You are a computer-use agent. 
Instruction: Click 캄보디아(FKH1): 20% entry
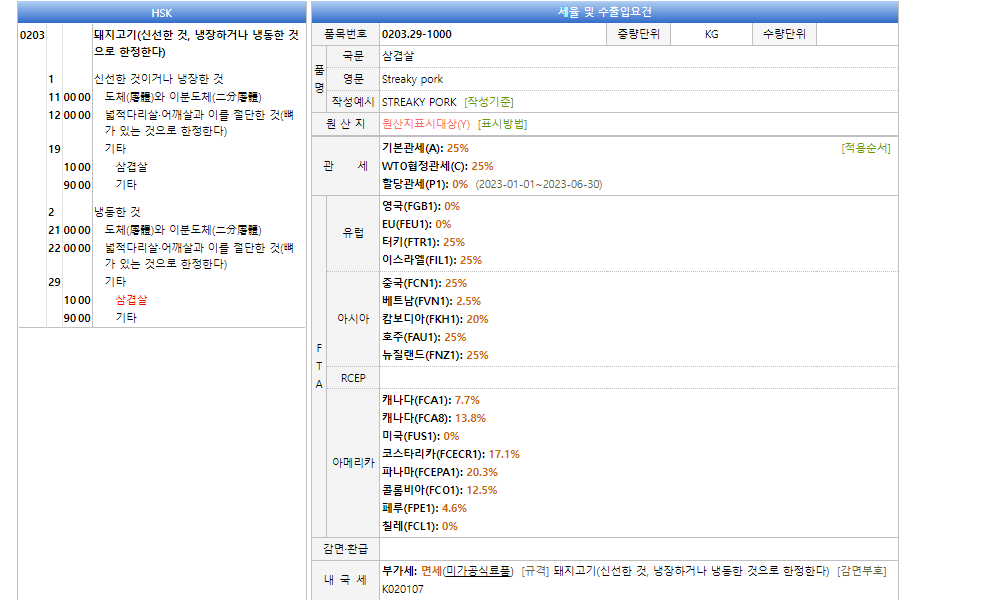click(435, 319)
